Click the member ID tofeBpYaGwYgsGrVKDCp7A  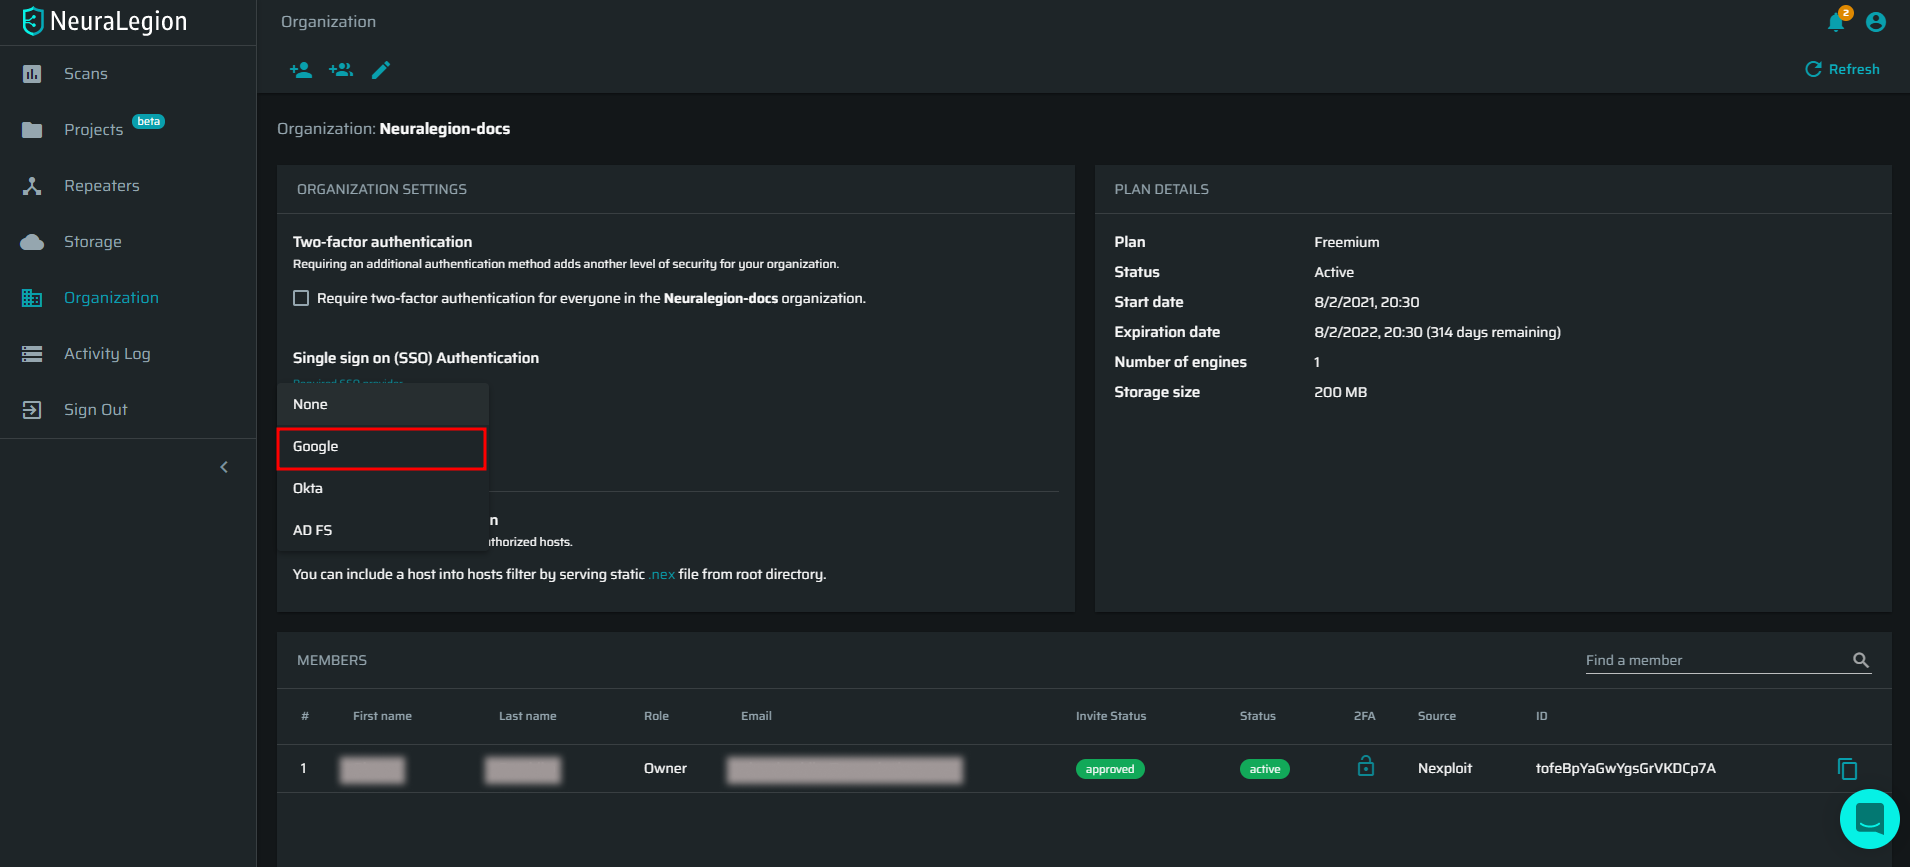click(x=1625, y=768)
